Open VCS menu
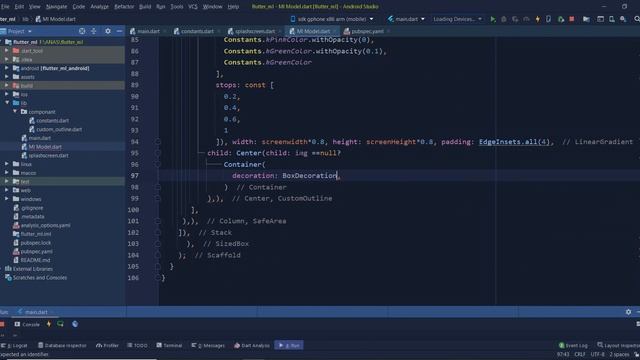The width and height of the screenshot is (640, 360). click(193, 7)
